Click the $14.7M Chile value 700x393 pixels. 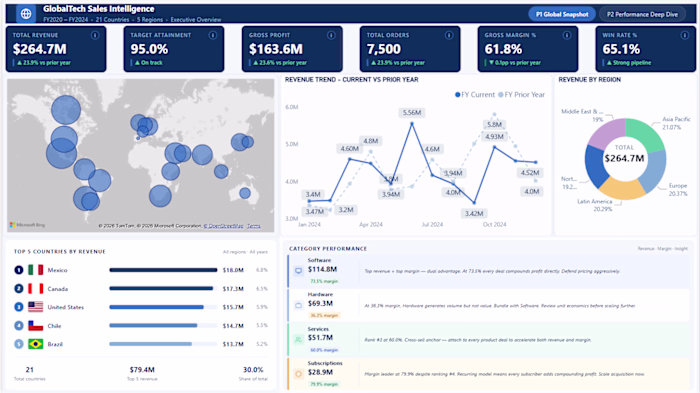(233, 326)
